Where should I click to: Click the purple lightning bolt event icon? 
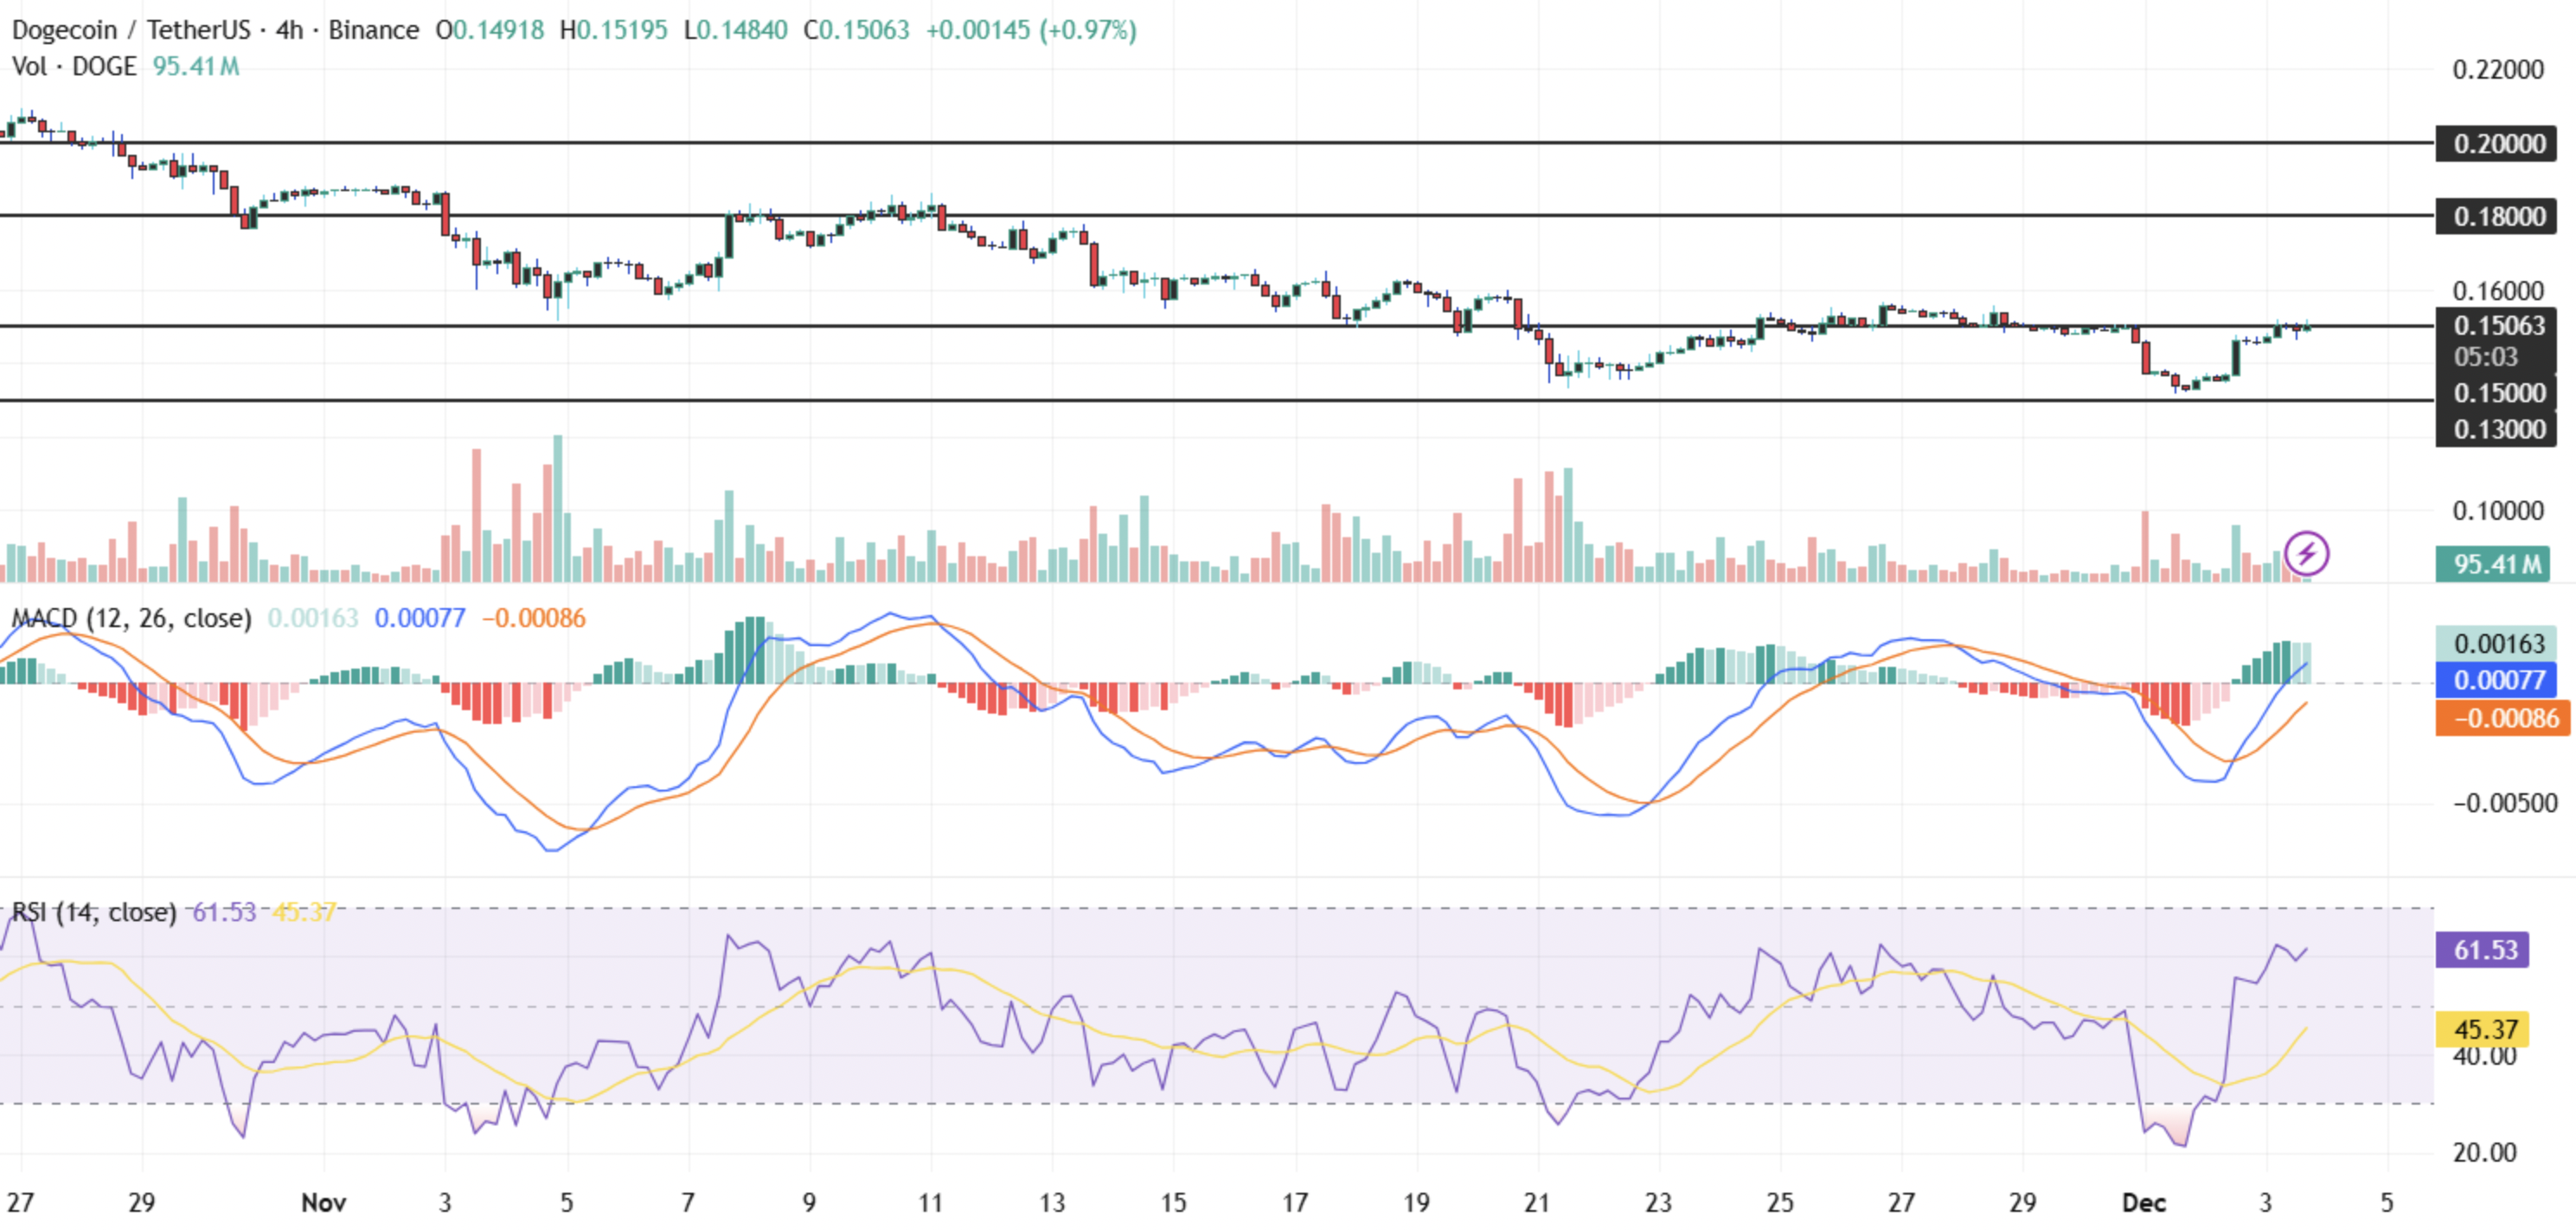2306,553
